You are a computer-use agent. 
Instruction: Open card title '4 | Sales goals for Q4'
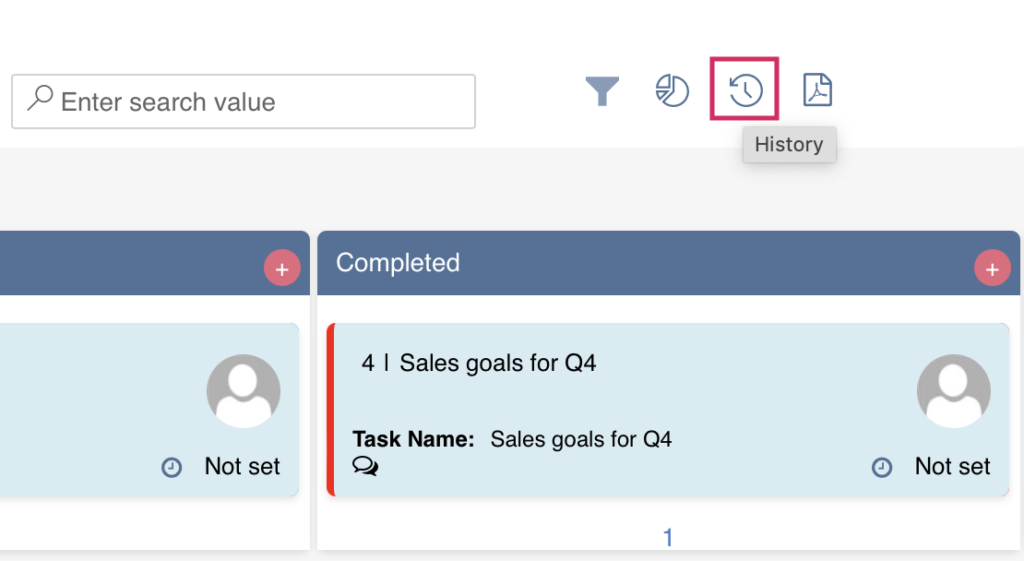479,363
